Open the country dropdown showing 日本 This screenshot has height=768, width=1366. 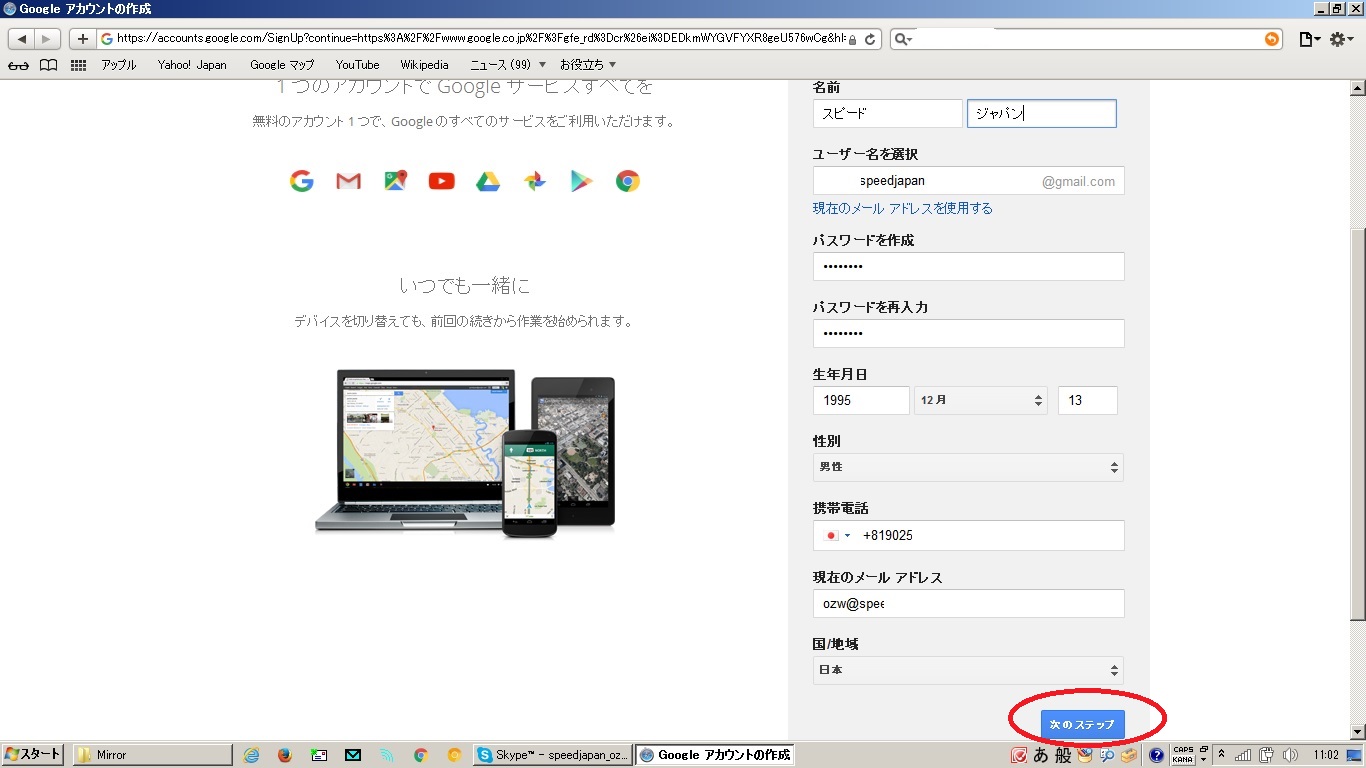(x=968, y=670)
